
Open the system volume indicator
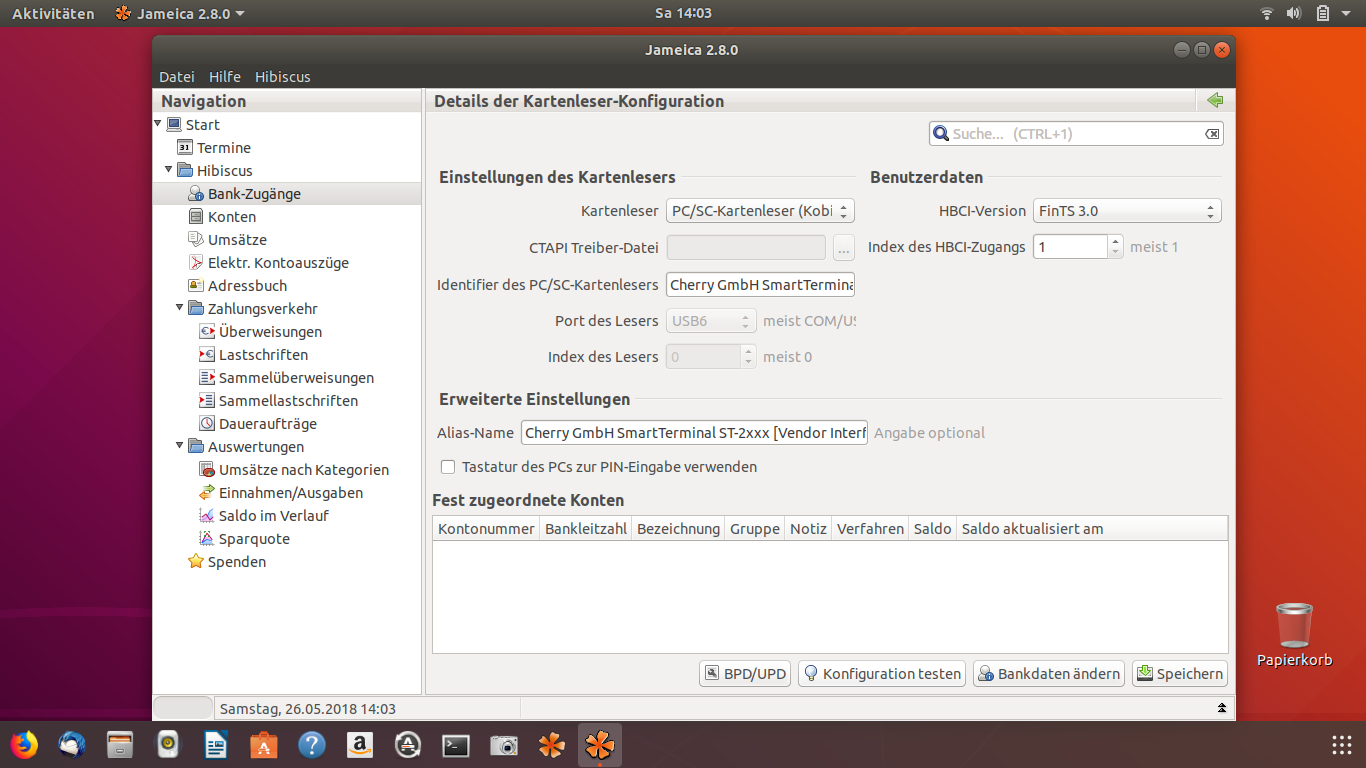click(1294, 13)
